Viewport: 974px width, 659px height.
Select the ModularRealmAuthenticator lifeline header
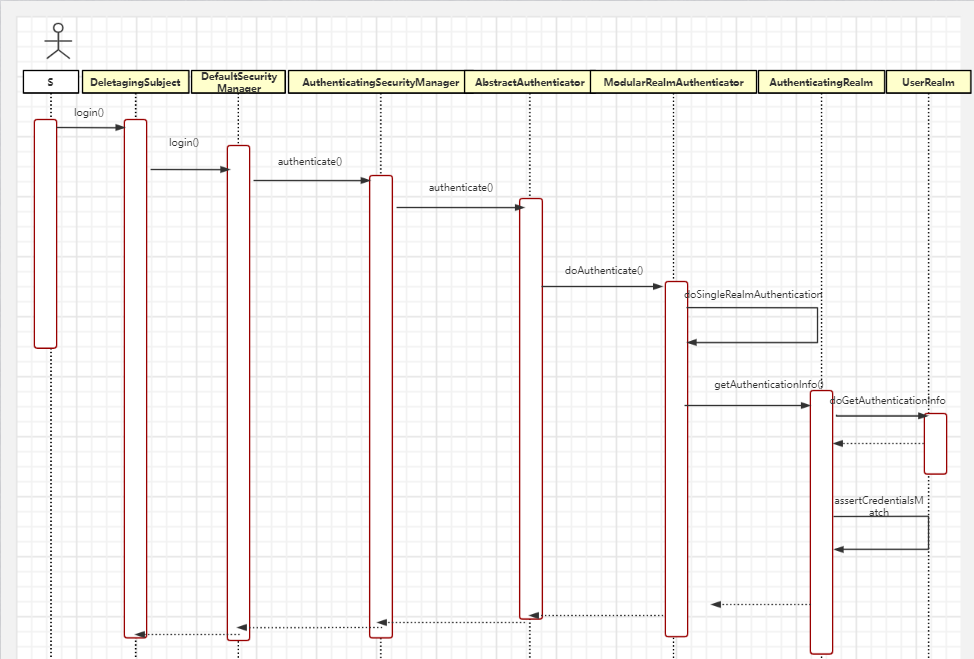point(673,82)
